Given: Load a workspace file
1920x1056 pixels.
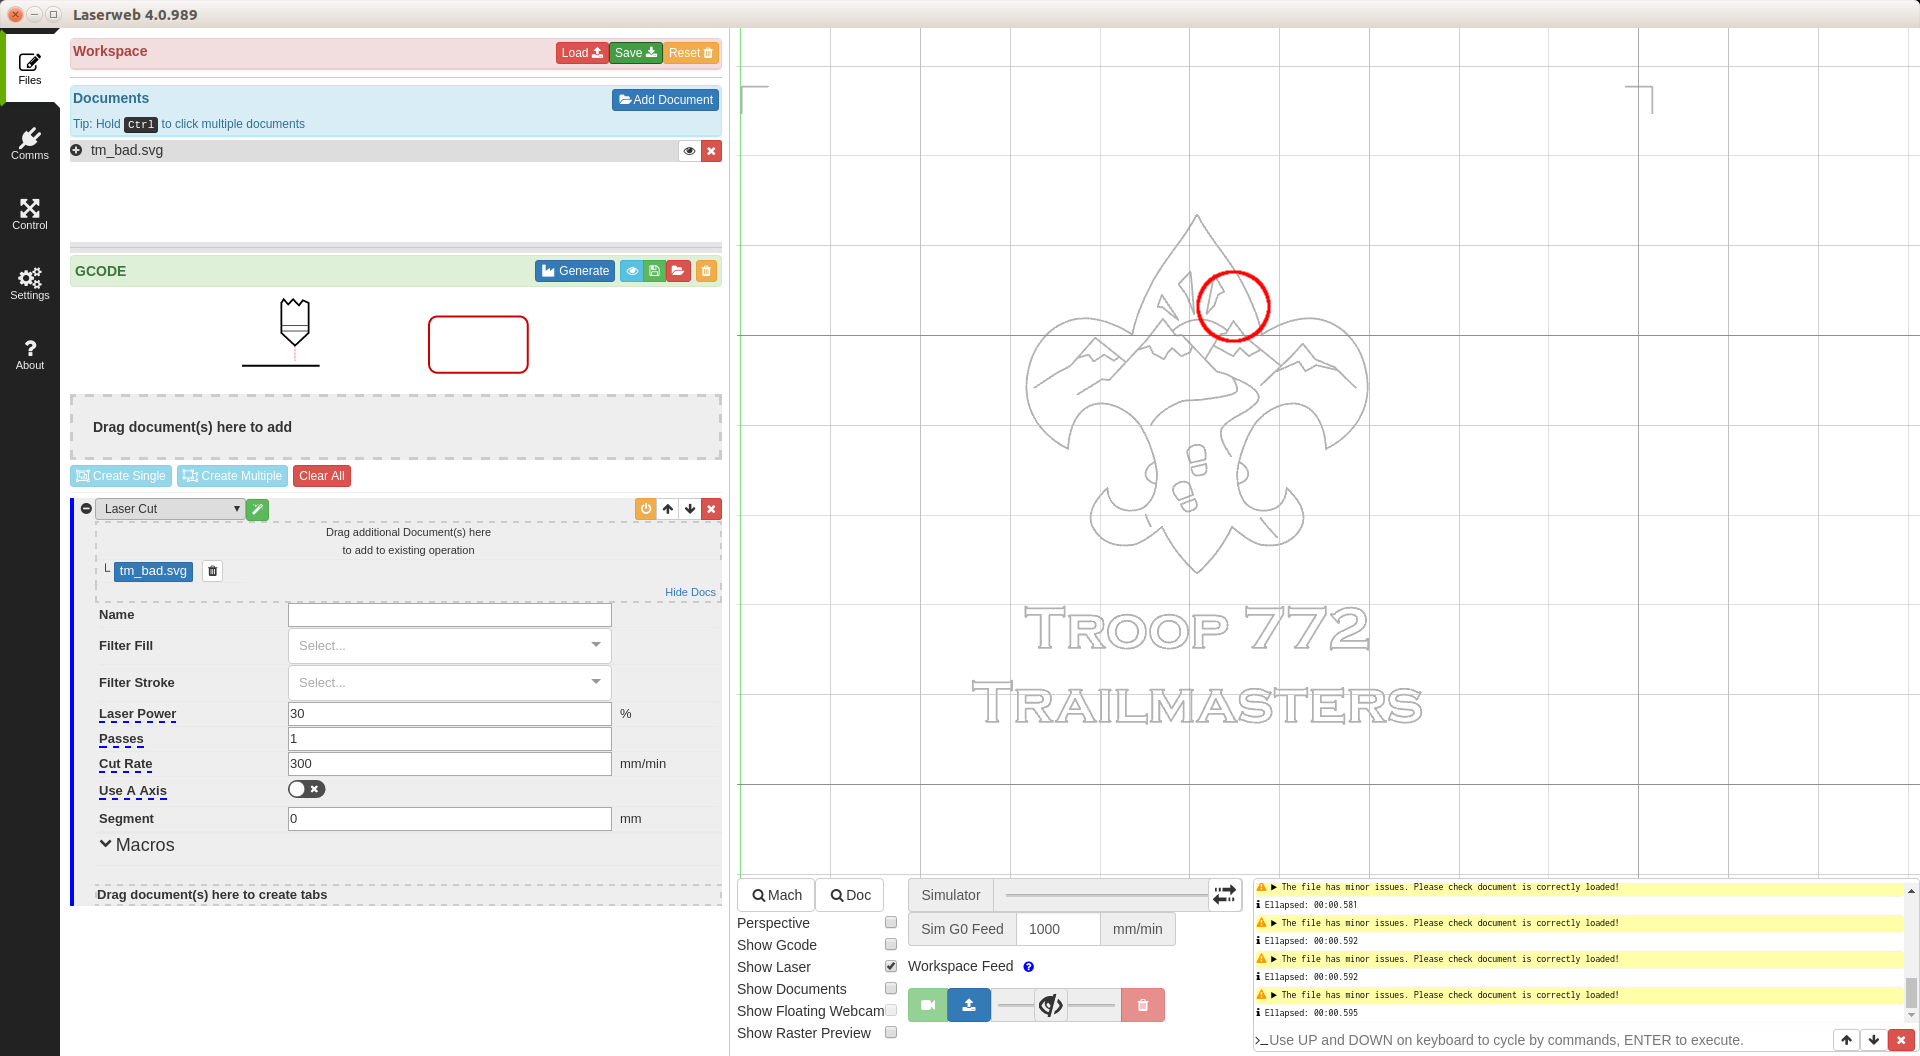Looking at the screenshot, I should pyautogui.click(x=582, y=53).
